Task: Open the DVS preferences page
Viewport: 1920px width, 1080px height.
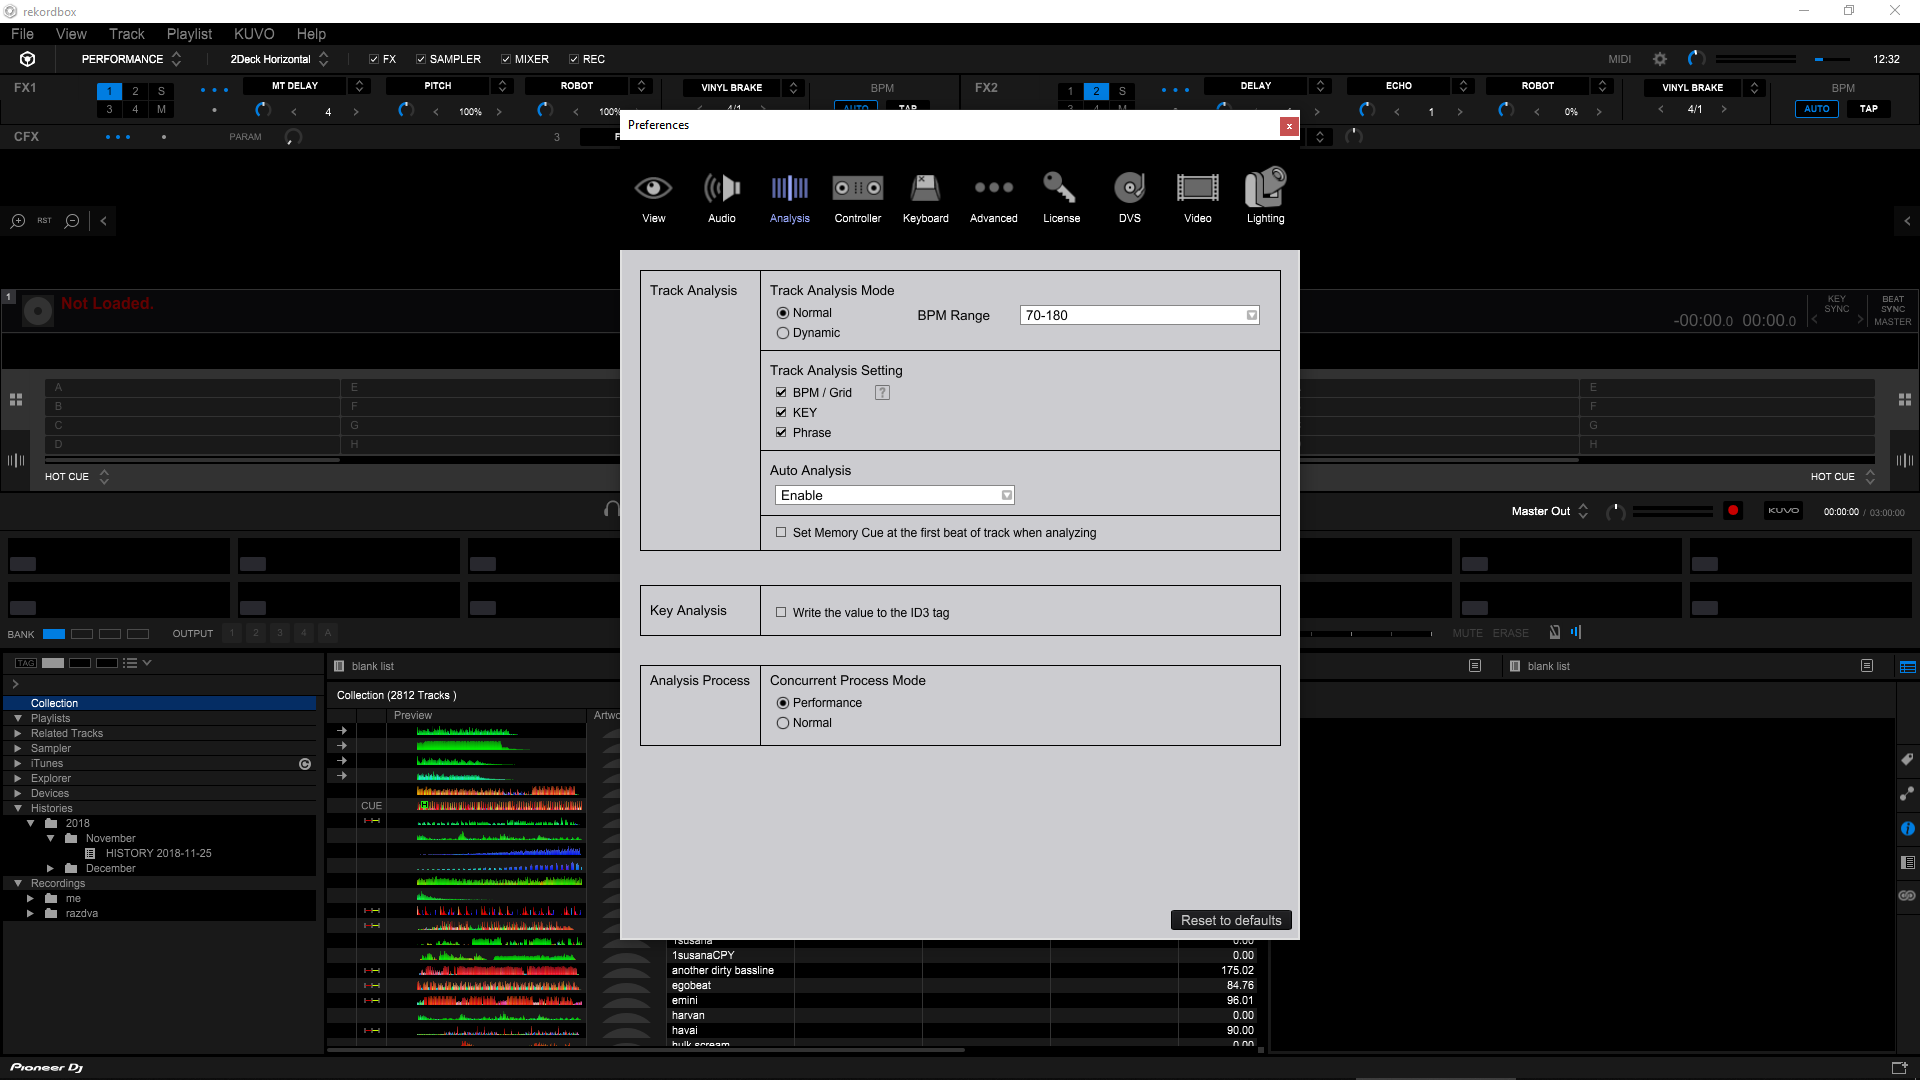Action: [1129, 196]
